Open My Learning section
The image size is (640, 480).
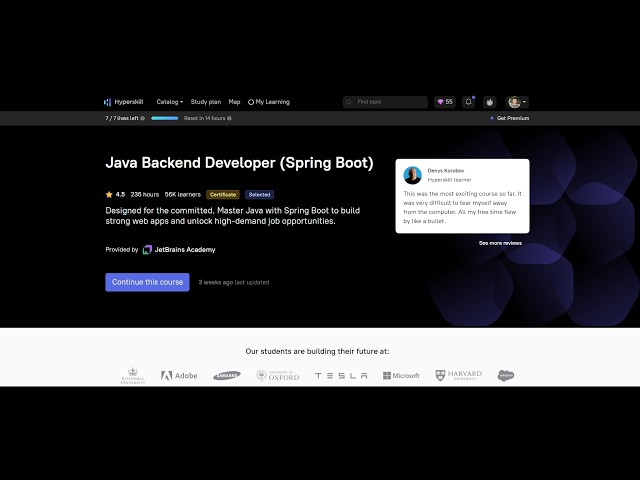point(269,102)
